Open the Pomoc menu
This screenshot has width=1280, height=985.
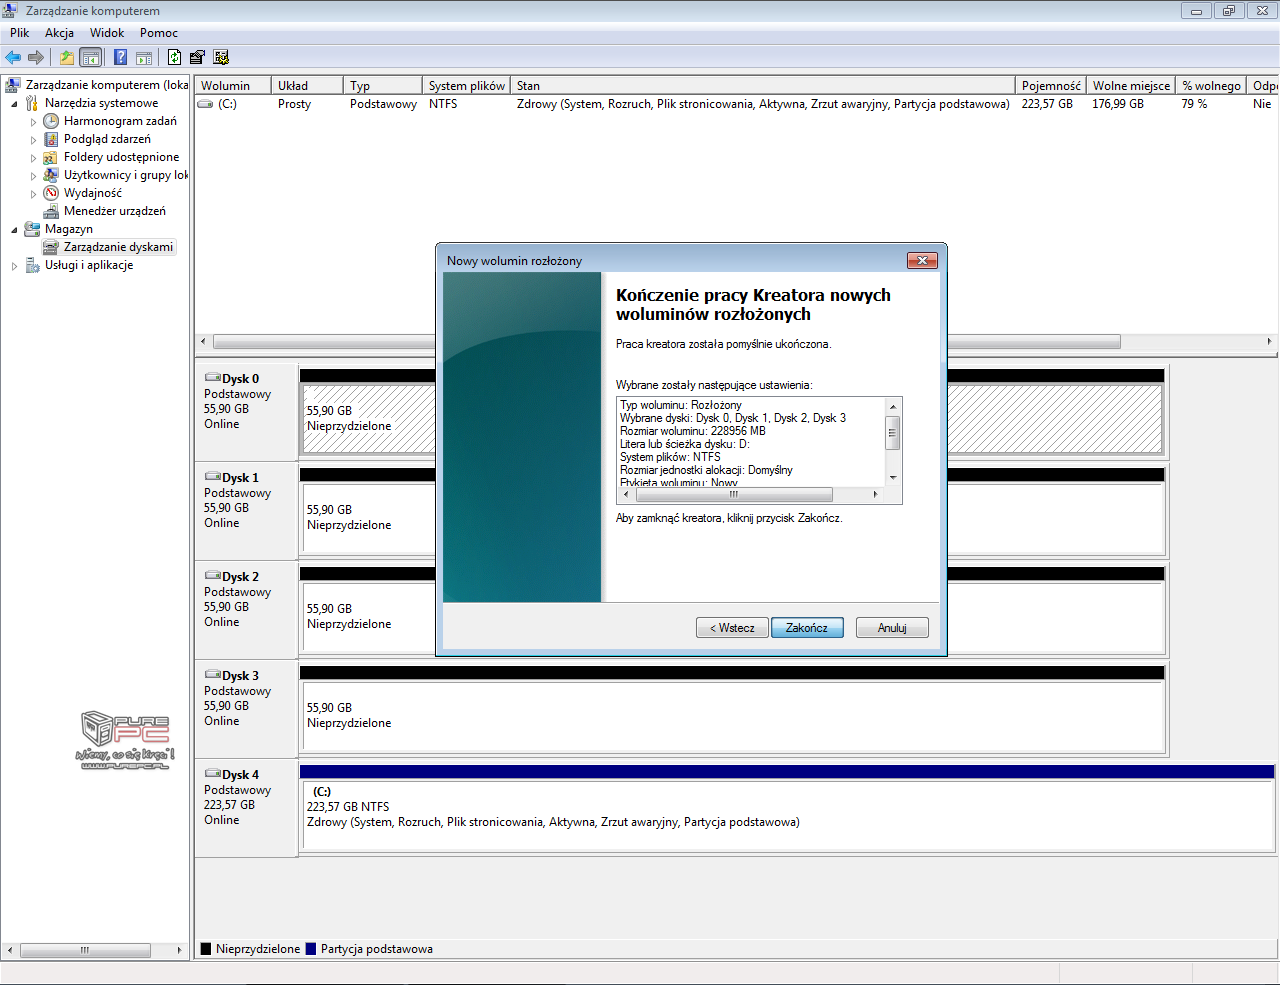pos(159,33)
